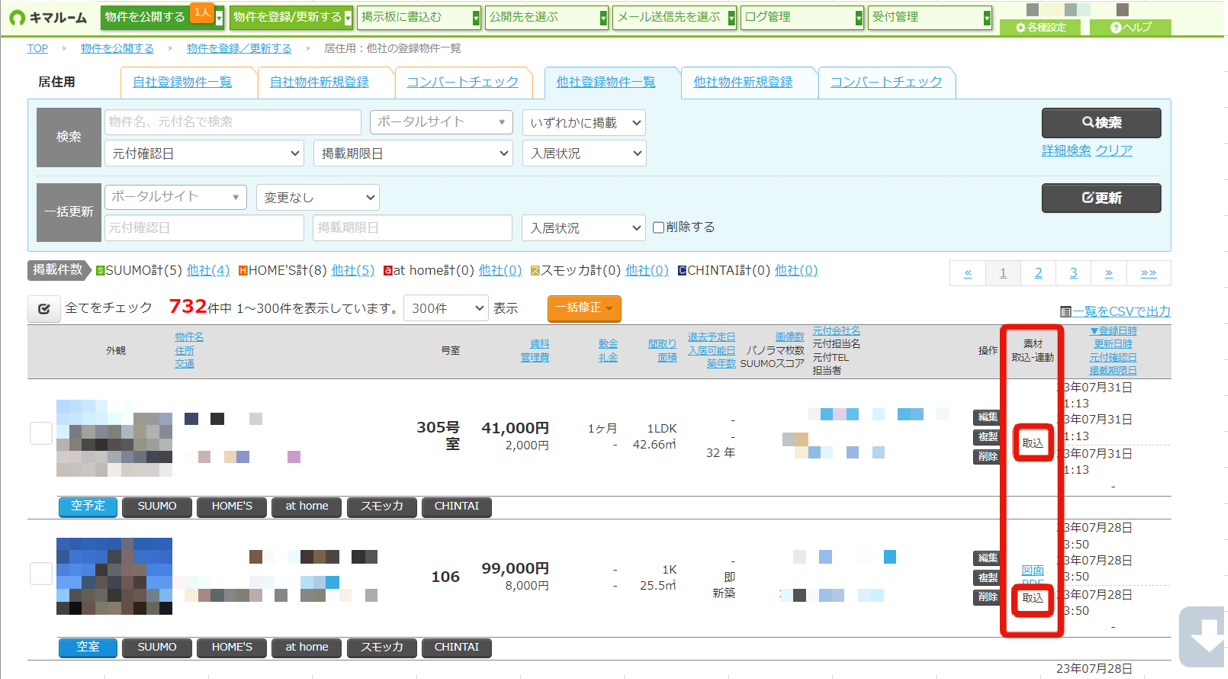Open the 図面 link in the 106 row

(1033, 570)
